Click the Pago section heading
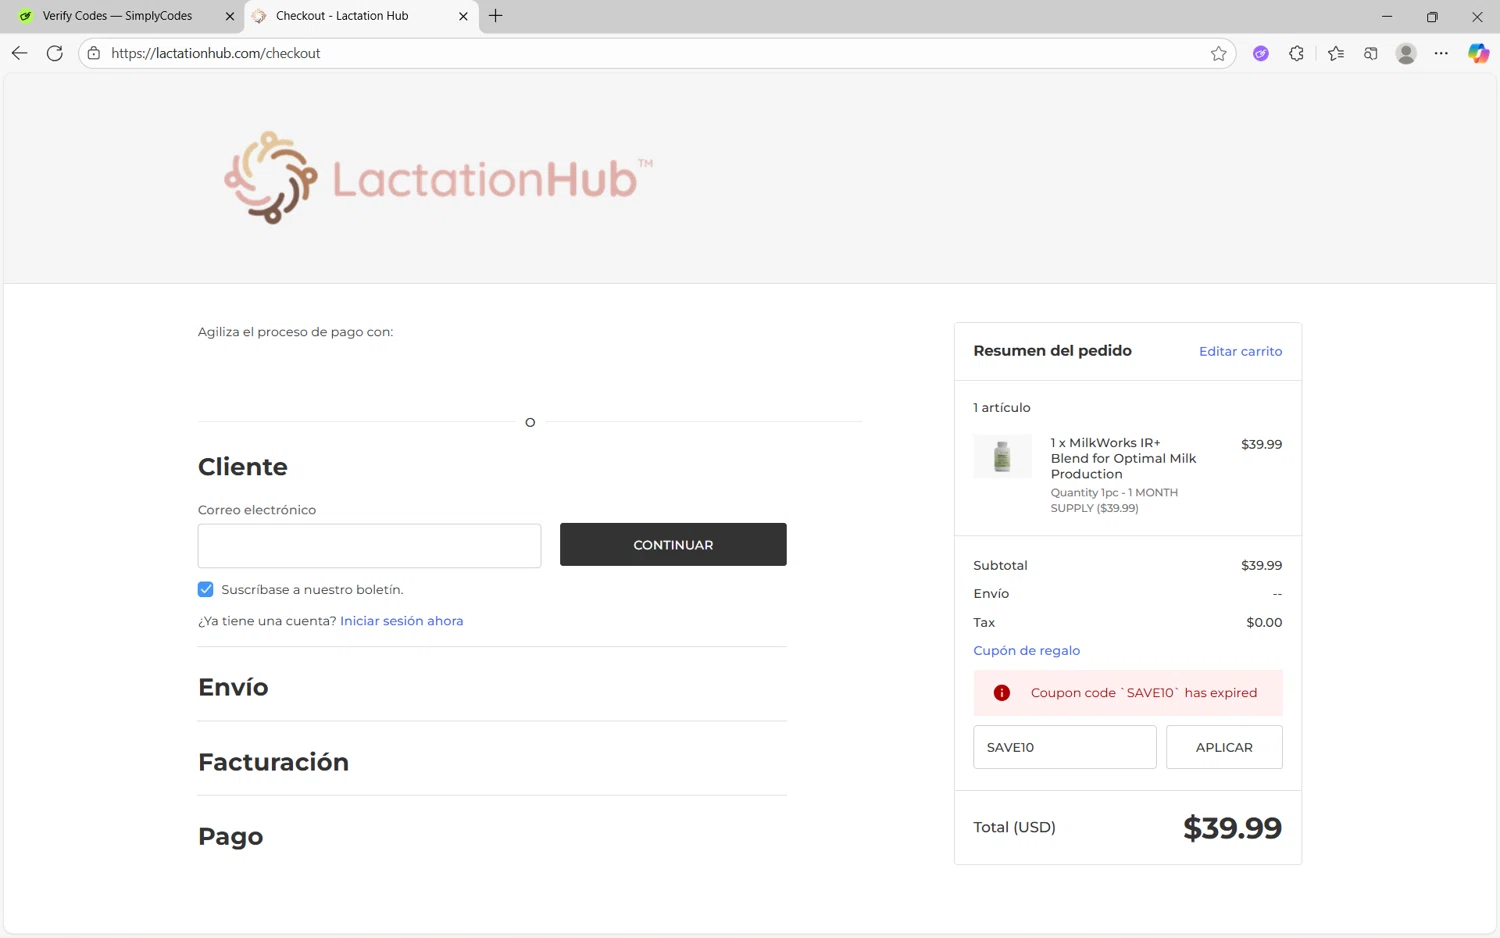This screenshot has height=938, width=1500. (230, 836)
